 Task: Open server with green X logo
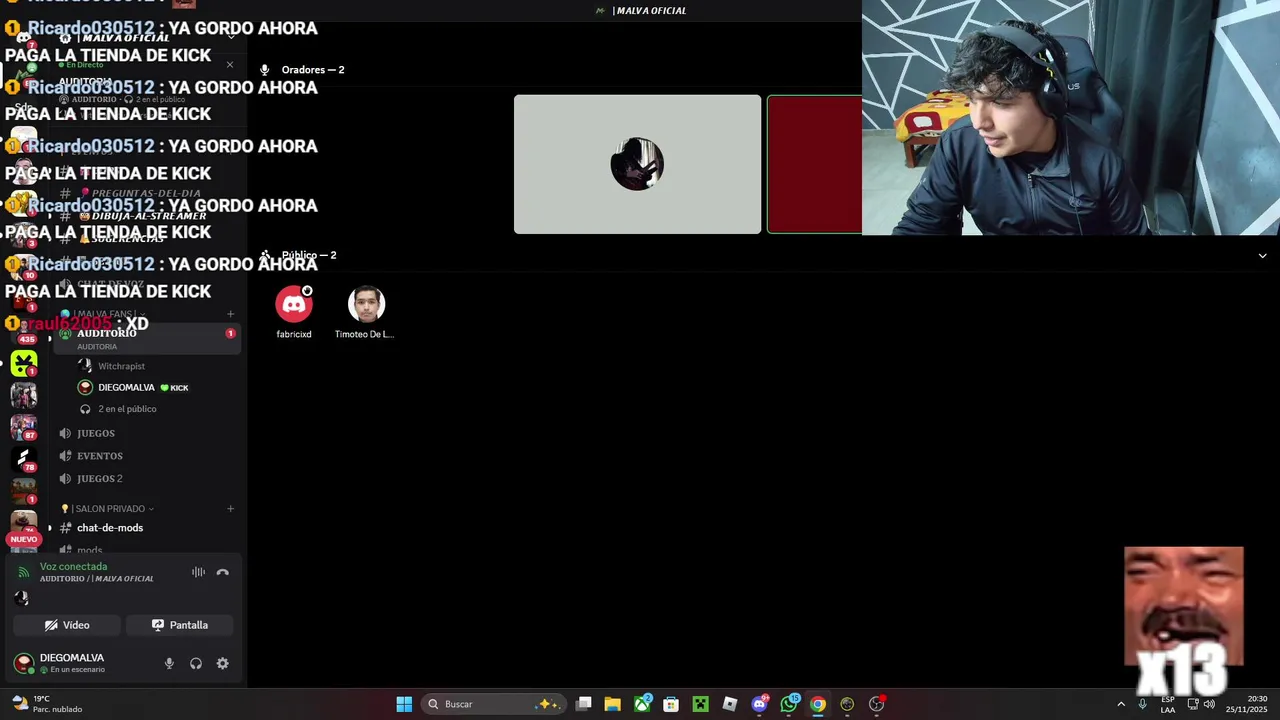[x=24, y=363]
